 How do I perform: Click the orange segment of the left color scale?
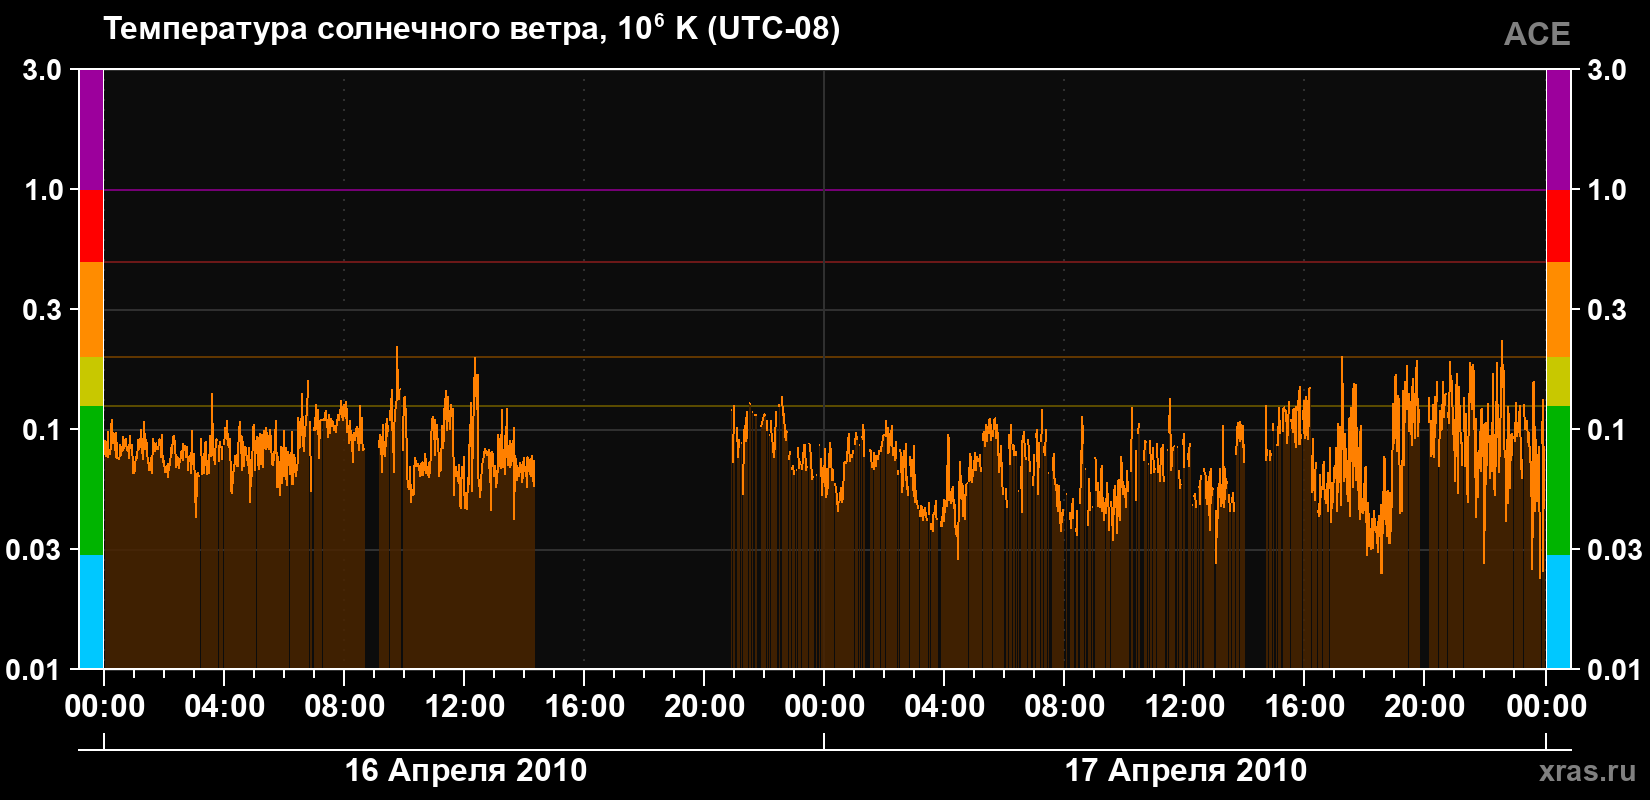coord(91,310)
